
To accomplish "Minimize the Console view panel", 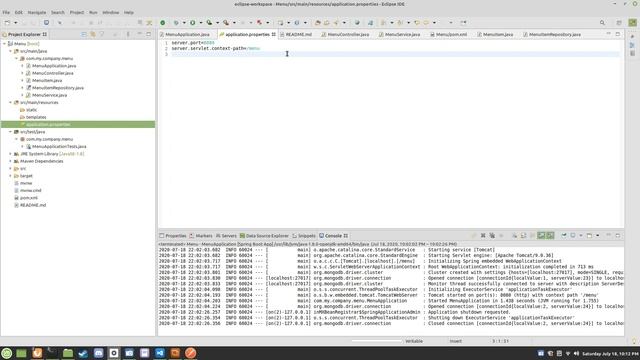I will [x=608, y=236].
